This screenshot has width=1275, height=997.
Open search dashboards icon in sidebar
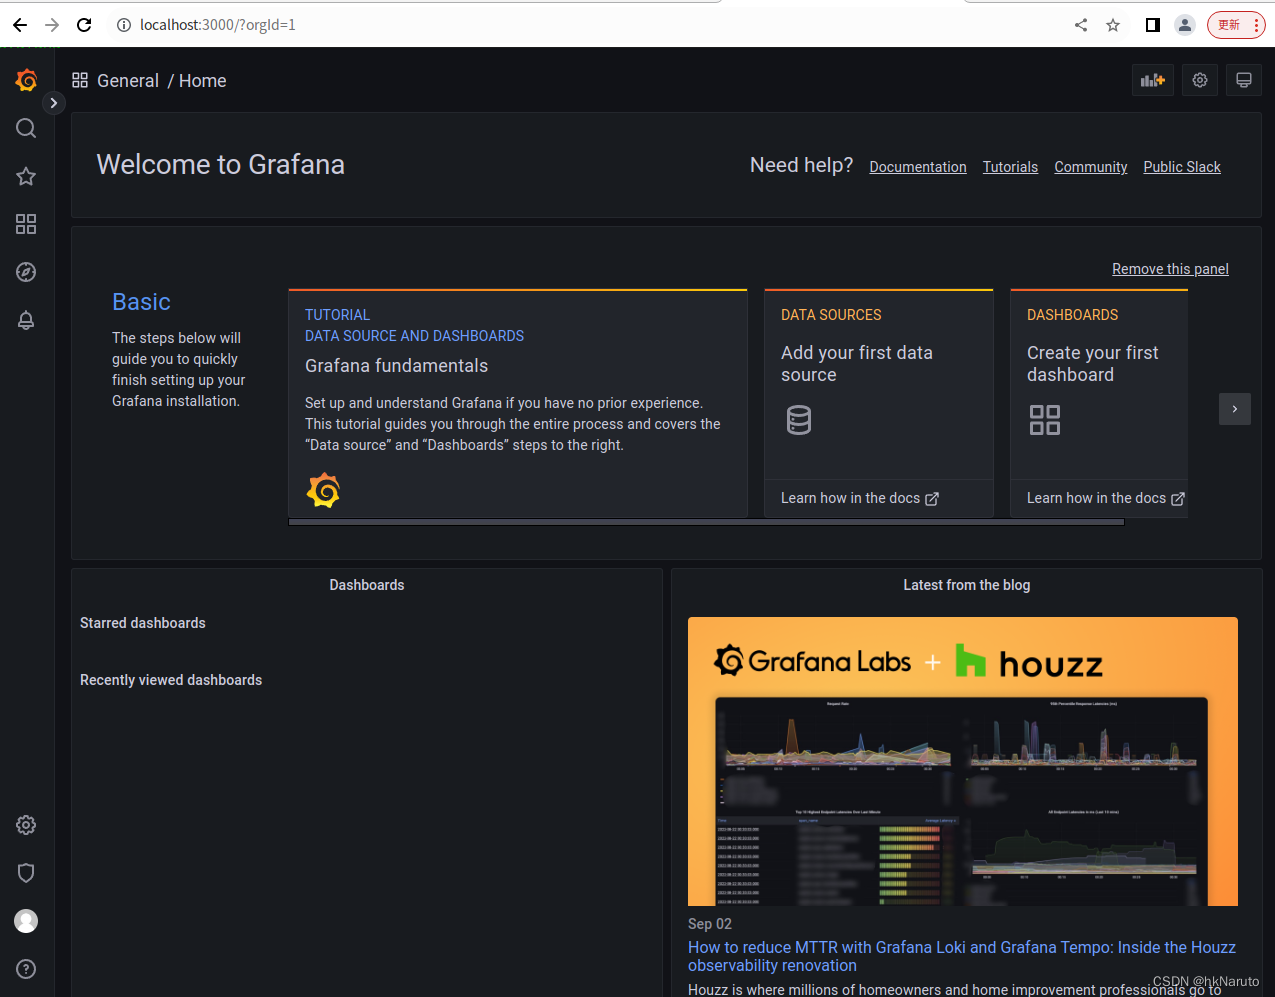pyautogui.click(x=26, y=128)
